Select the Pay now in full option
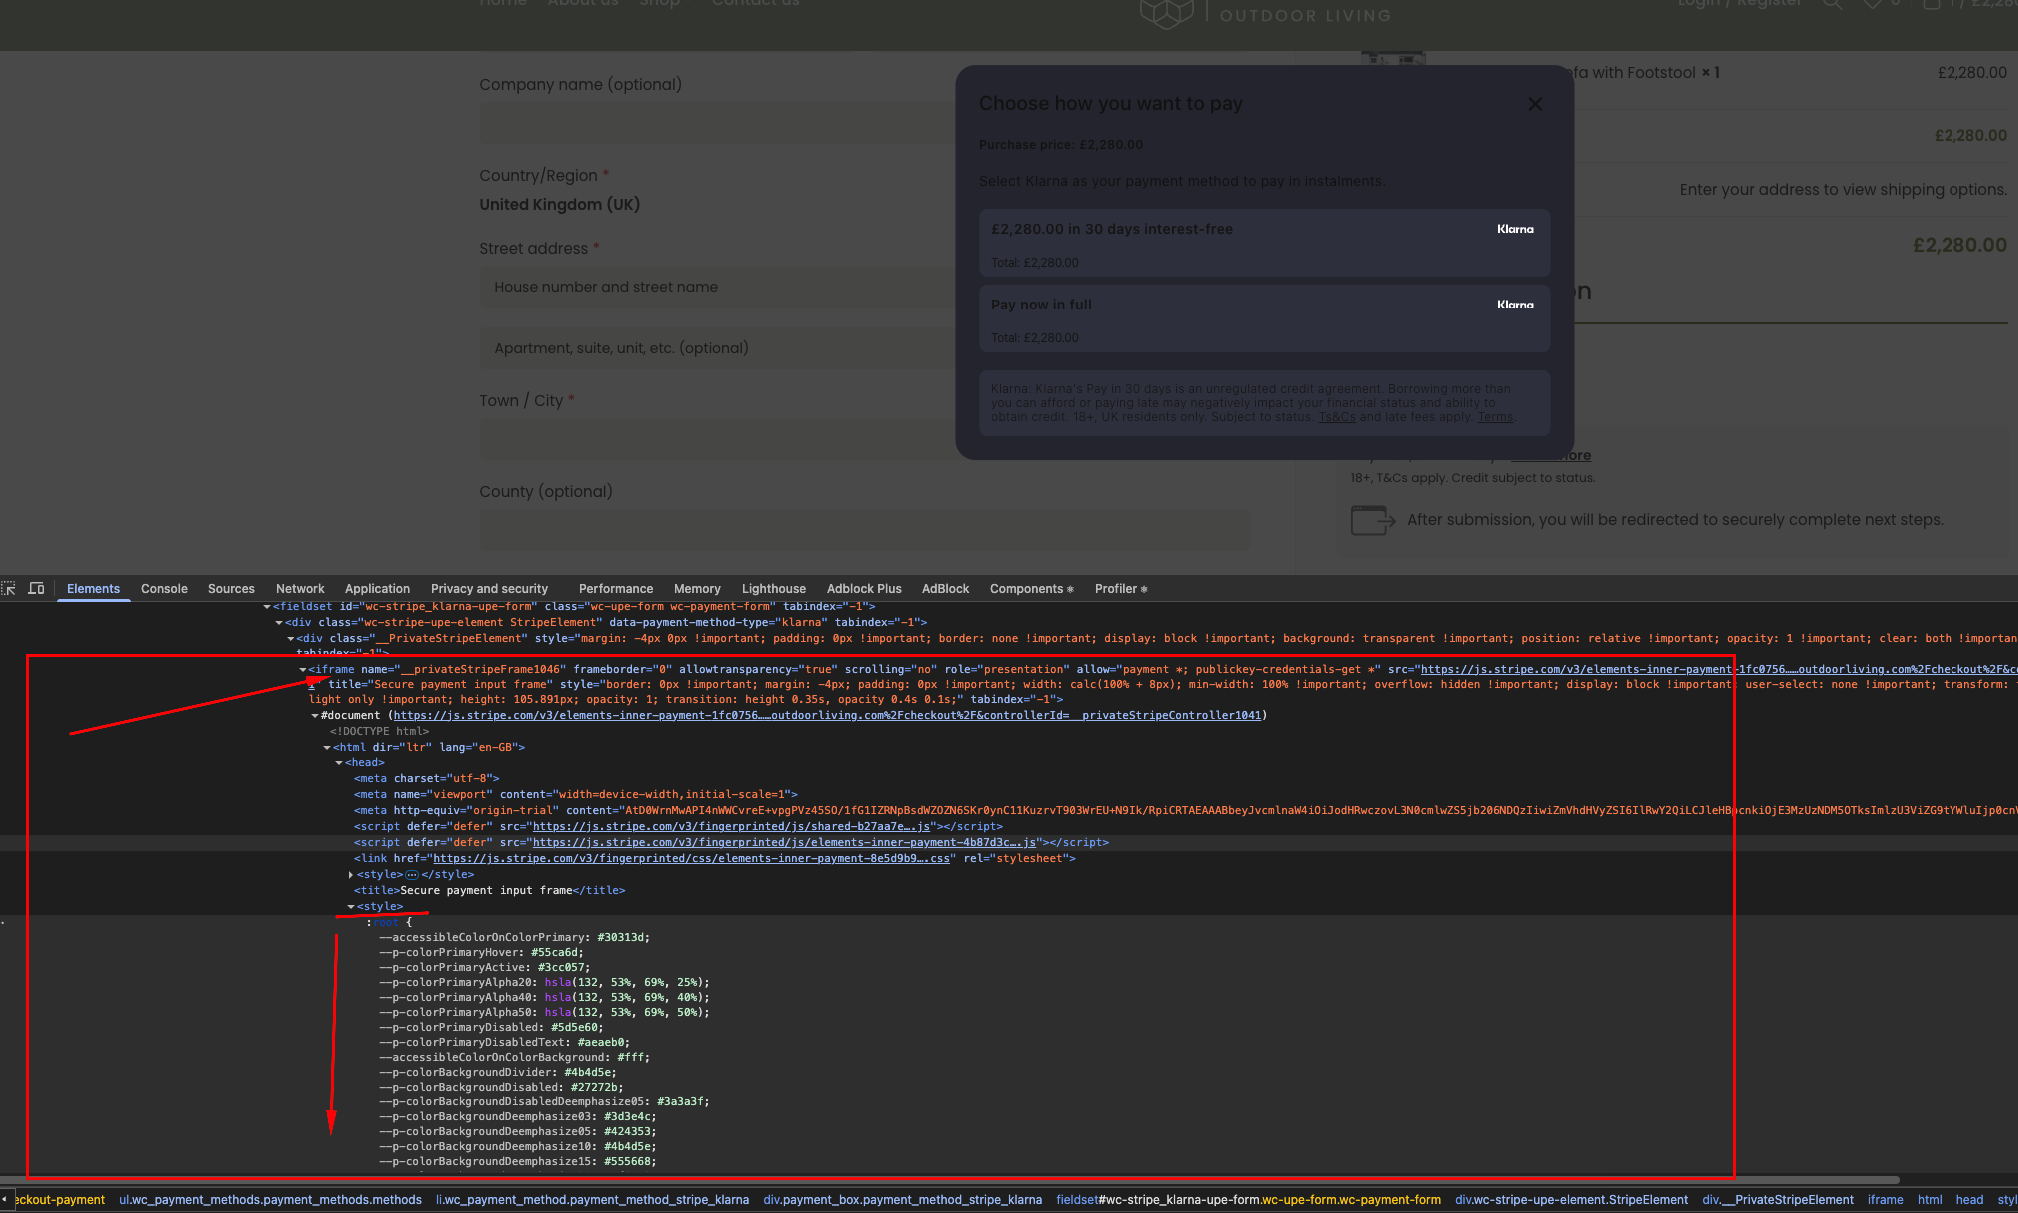The height and width of the screenshot is (1213, 2018). tap(1264, 318)
